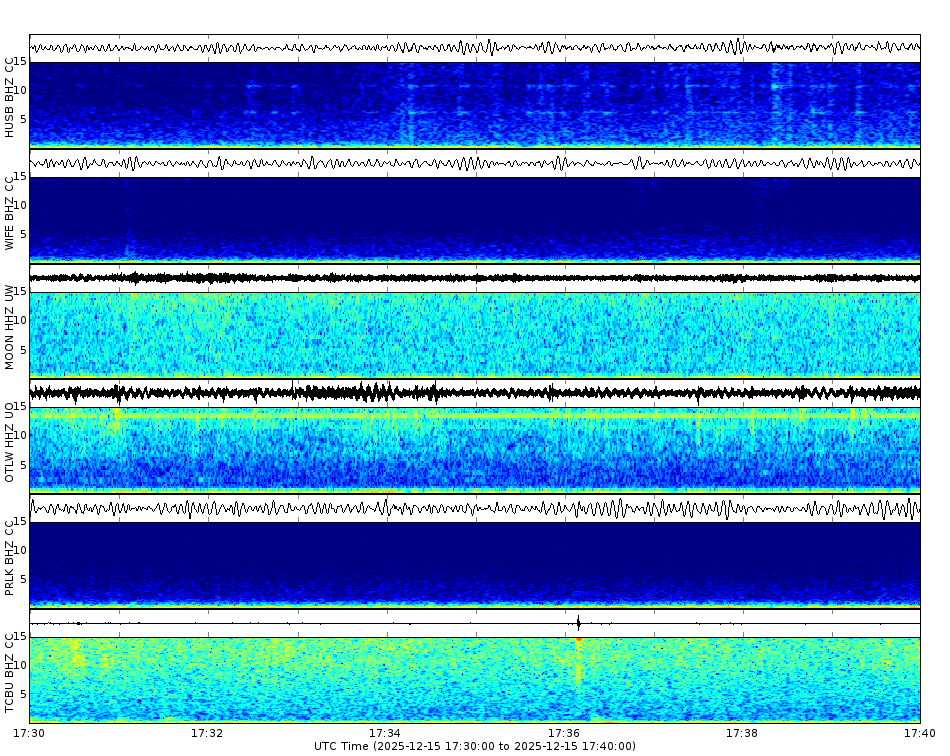Click the spike on the TCBU waveform trace
The image size is (950, 756).
[578, 620]
